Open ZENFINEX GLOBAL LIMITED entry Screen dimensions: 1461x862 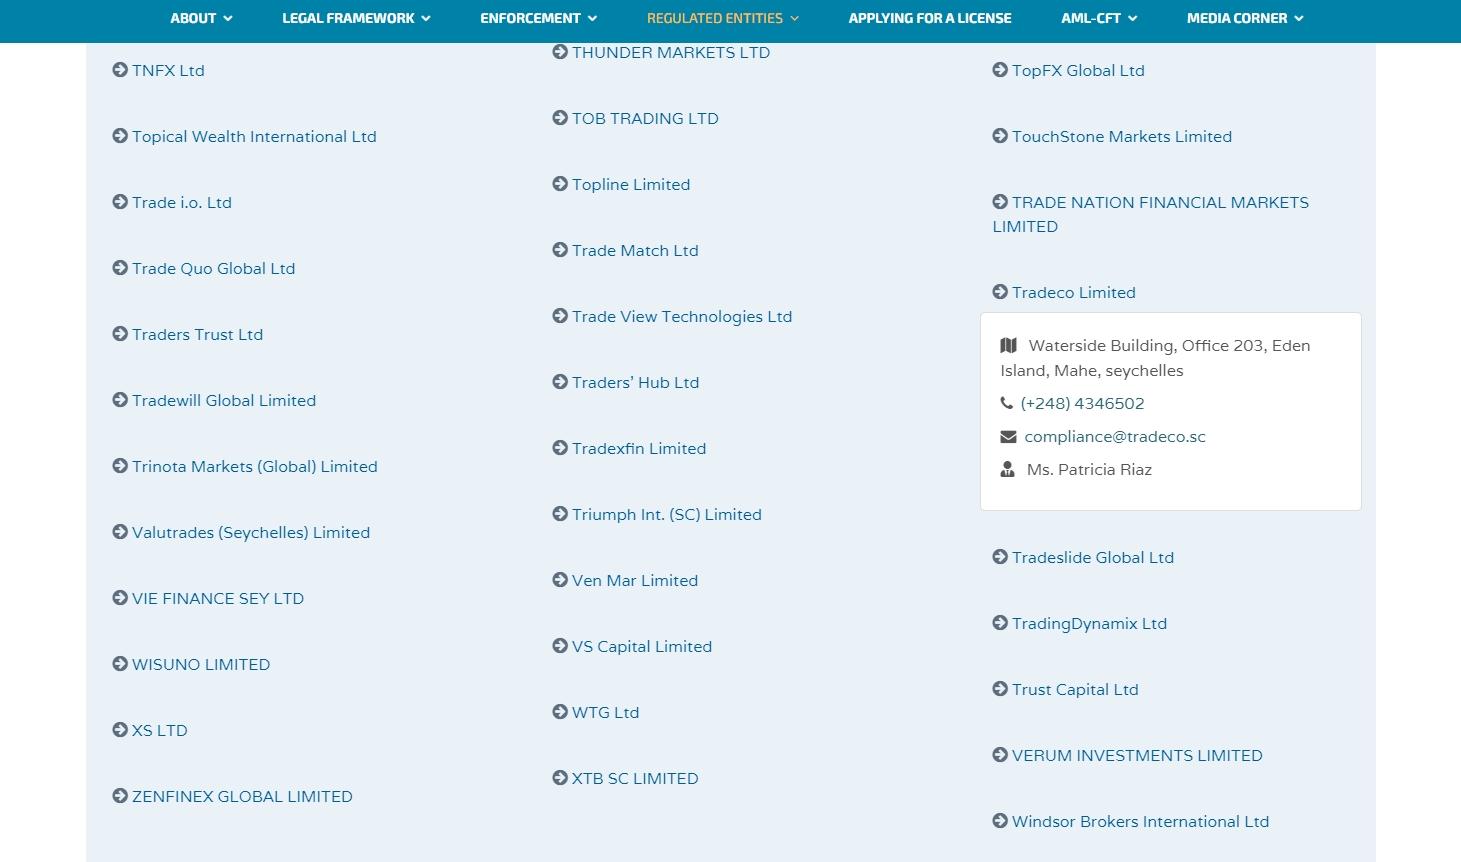click(x=242, y=796)
